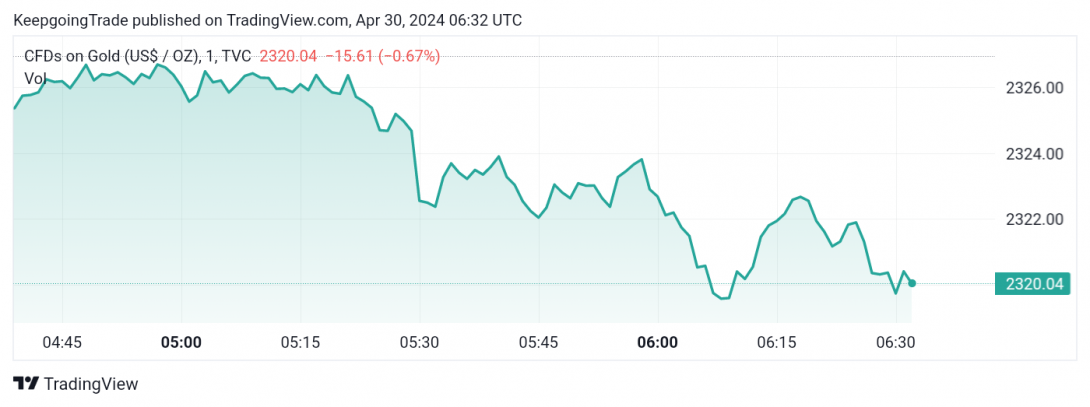
Task: Click the 2324.00 price axis label
Action: (x=1035, y=154)
